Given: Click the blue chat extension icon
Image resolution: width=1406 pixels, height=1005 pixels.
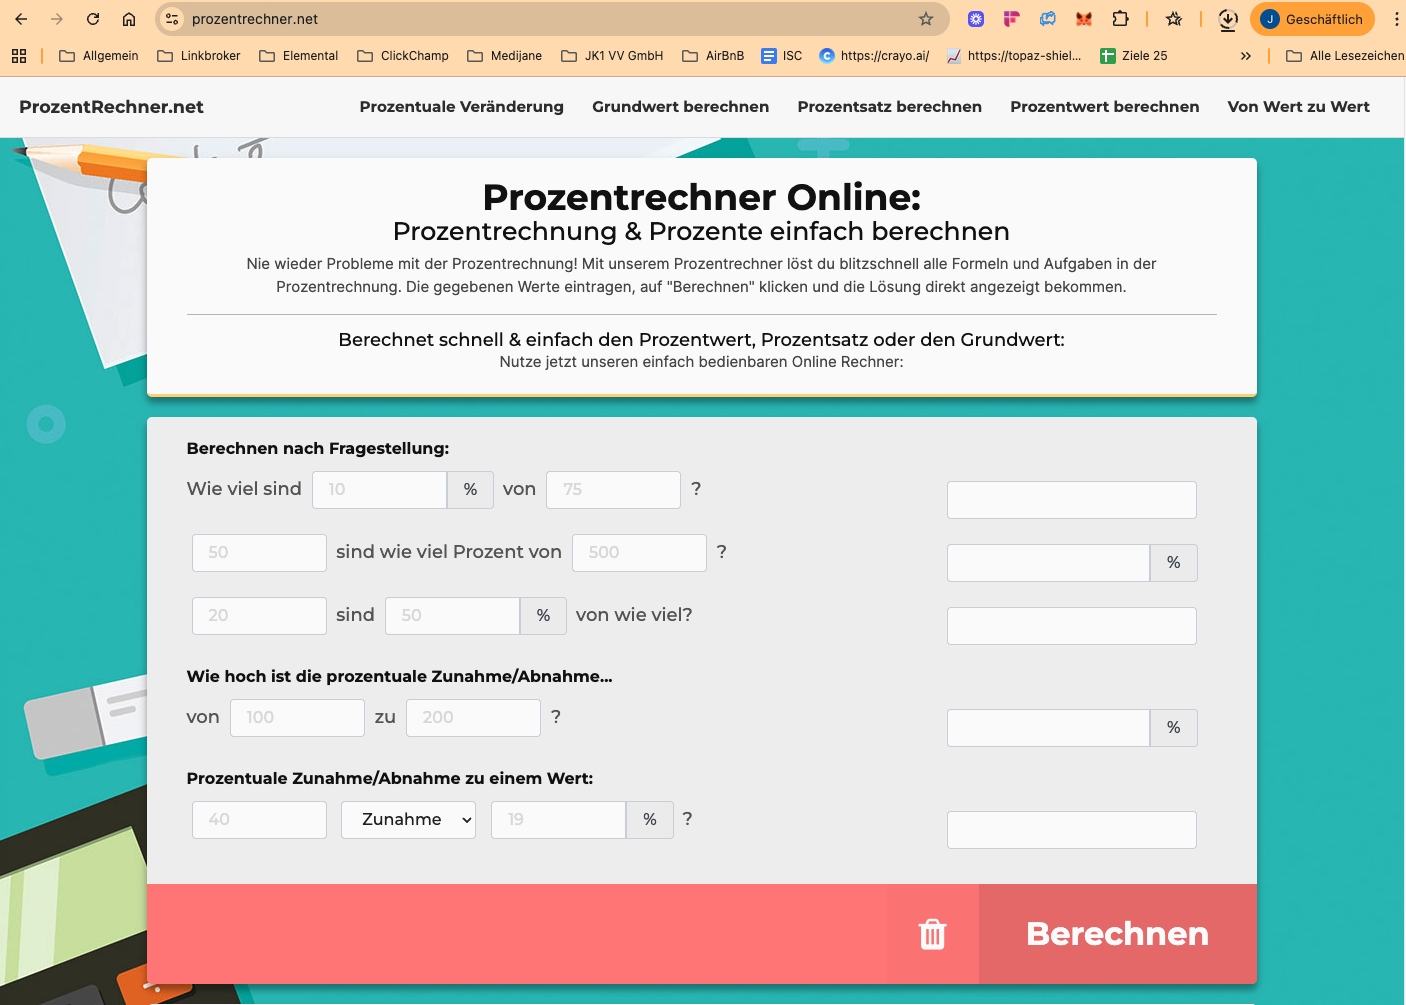Looking at the screenshot, I should pos(1047,19).
